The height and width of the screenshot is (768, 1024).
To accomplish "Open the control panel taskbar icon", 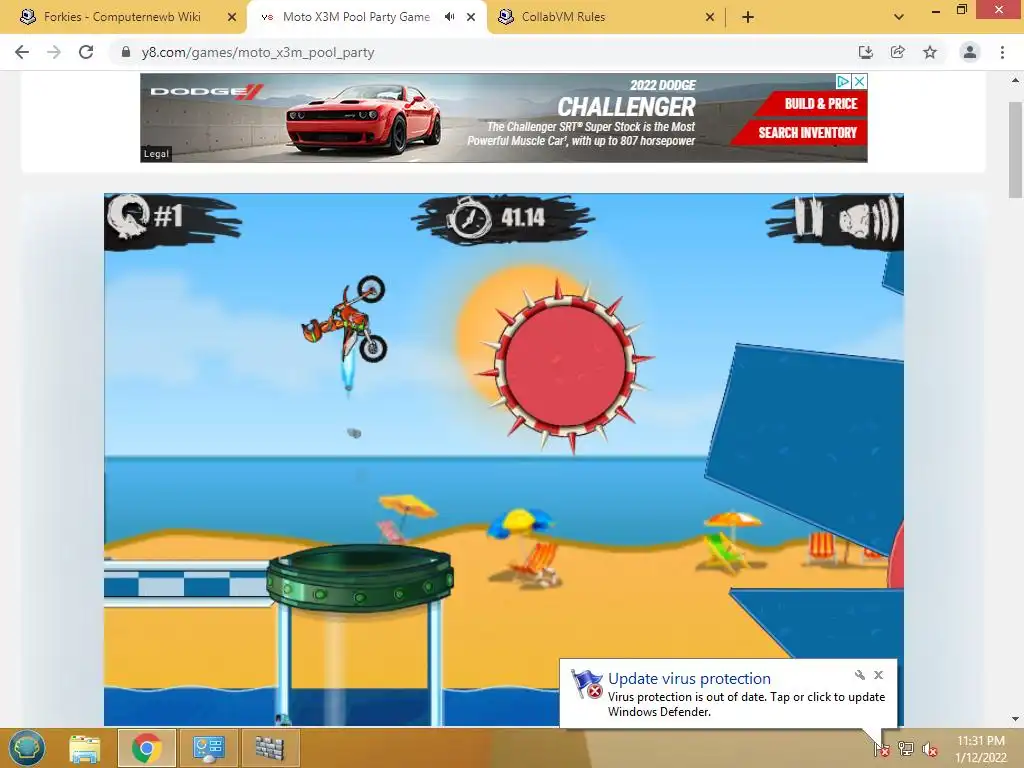I will point(208,748).
